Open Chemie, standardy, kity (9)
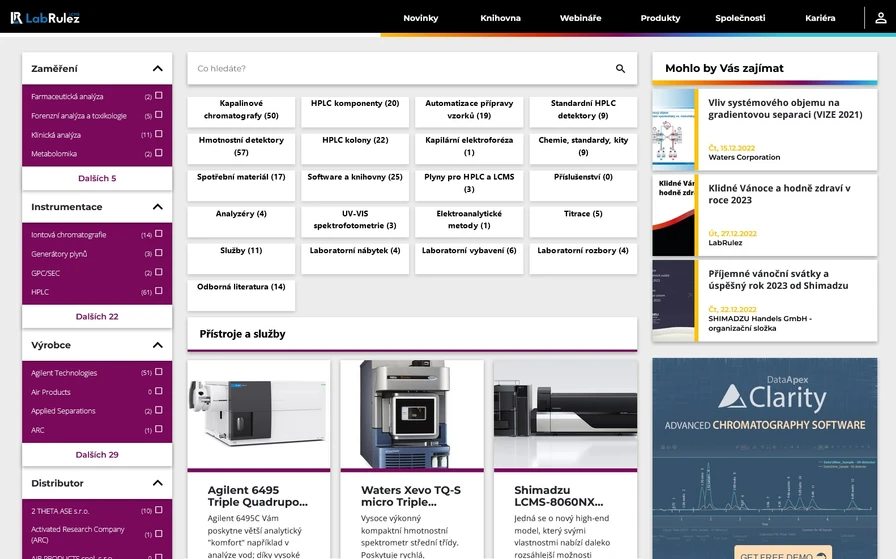This screenshot has width=896, height=559. [x=583, y=148]
